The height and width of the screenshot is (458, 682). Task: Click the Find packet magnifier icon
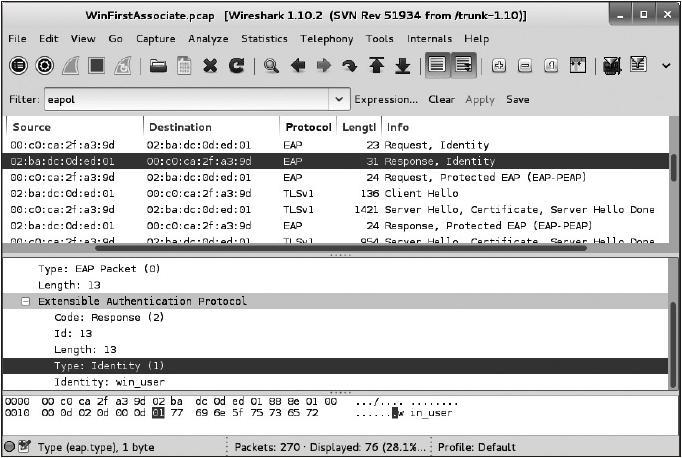tap(271, 65)
